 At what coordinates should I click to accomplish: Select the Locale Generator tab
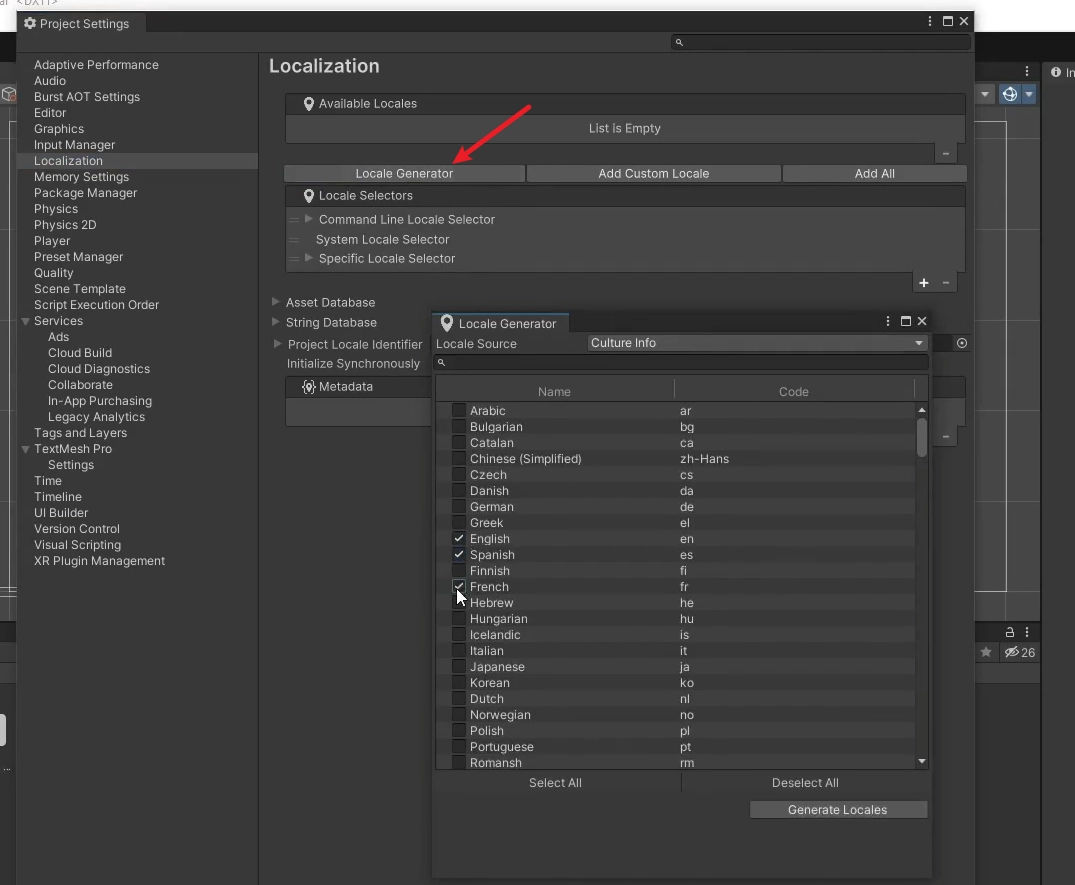coord(500,323)
